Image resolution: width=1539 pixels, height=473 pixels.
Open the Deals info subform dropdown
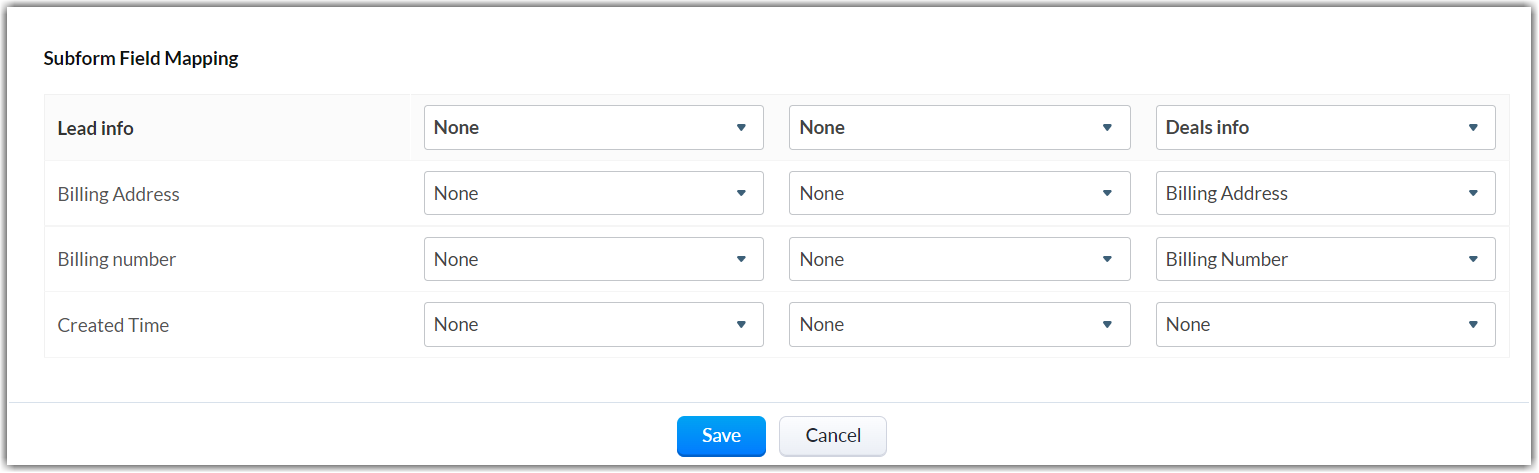[x=1325, y=128]
